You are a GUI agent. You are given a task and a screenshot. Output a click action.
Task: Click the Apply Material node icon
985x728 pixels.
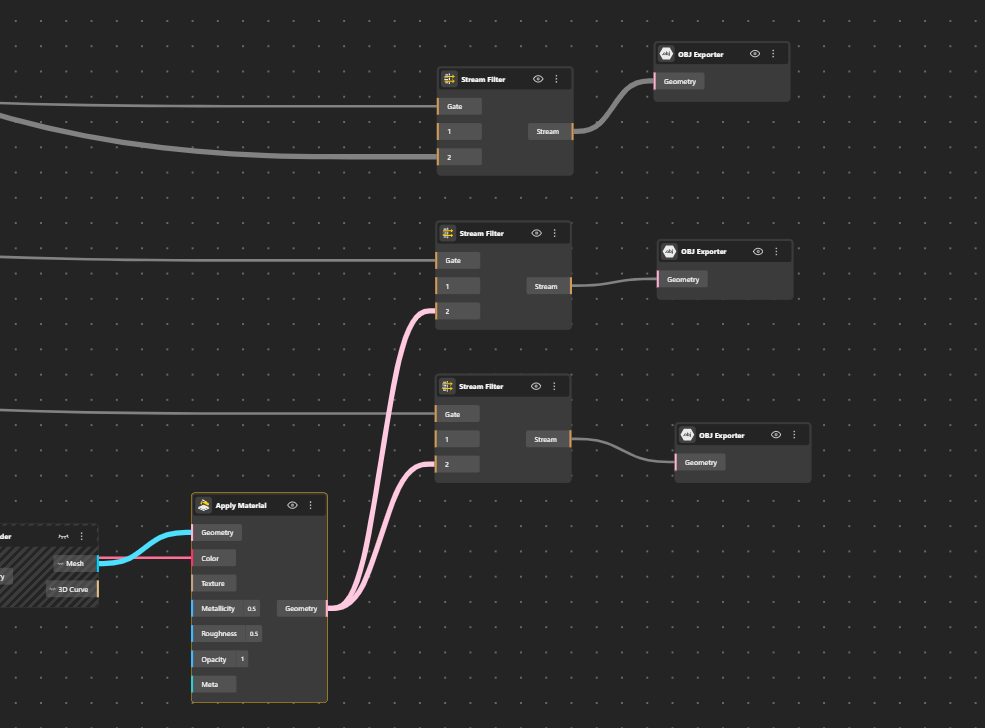(204, 505)
